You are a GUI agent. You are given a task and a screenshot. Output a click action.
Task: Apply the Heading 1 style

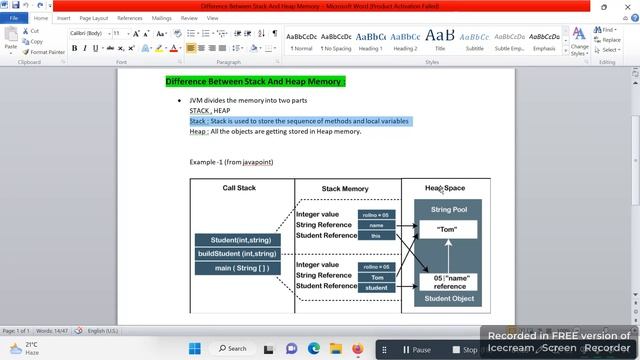pos(371,41)
